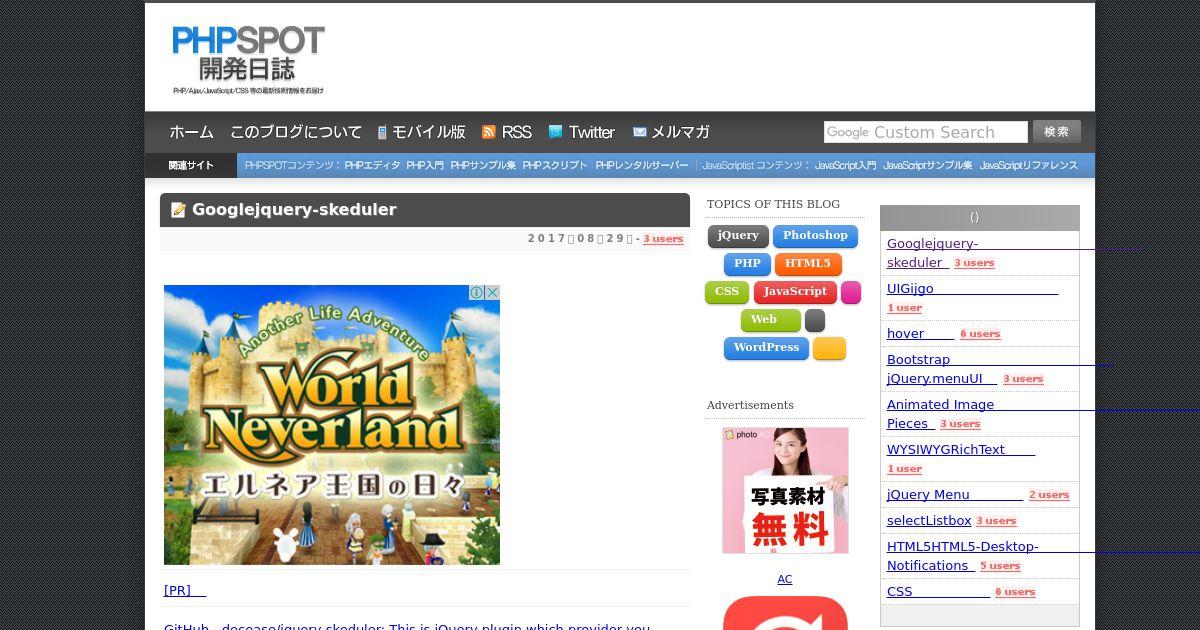Open sidebar entry selectListbox

pyautogui.click(x=929, y=521)
